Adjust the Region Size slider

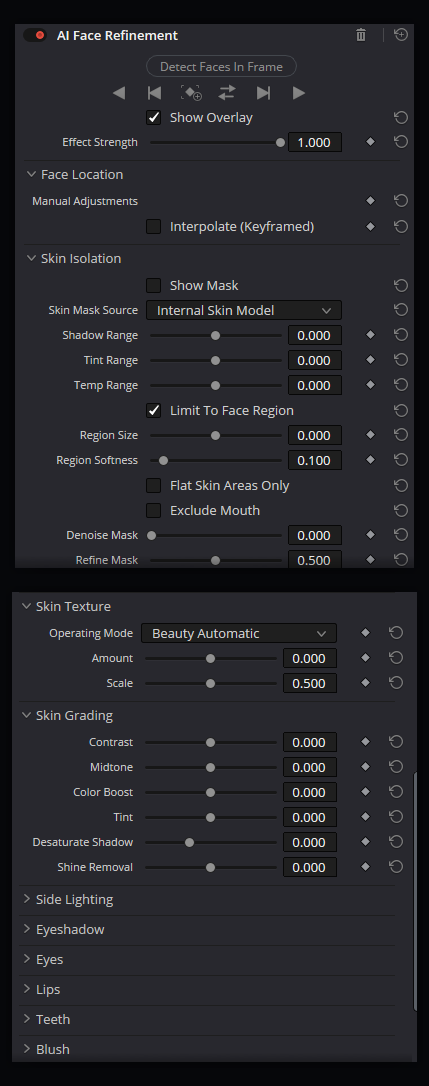(216, 436)
